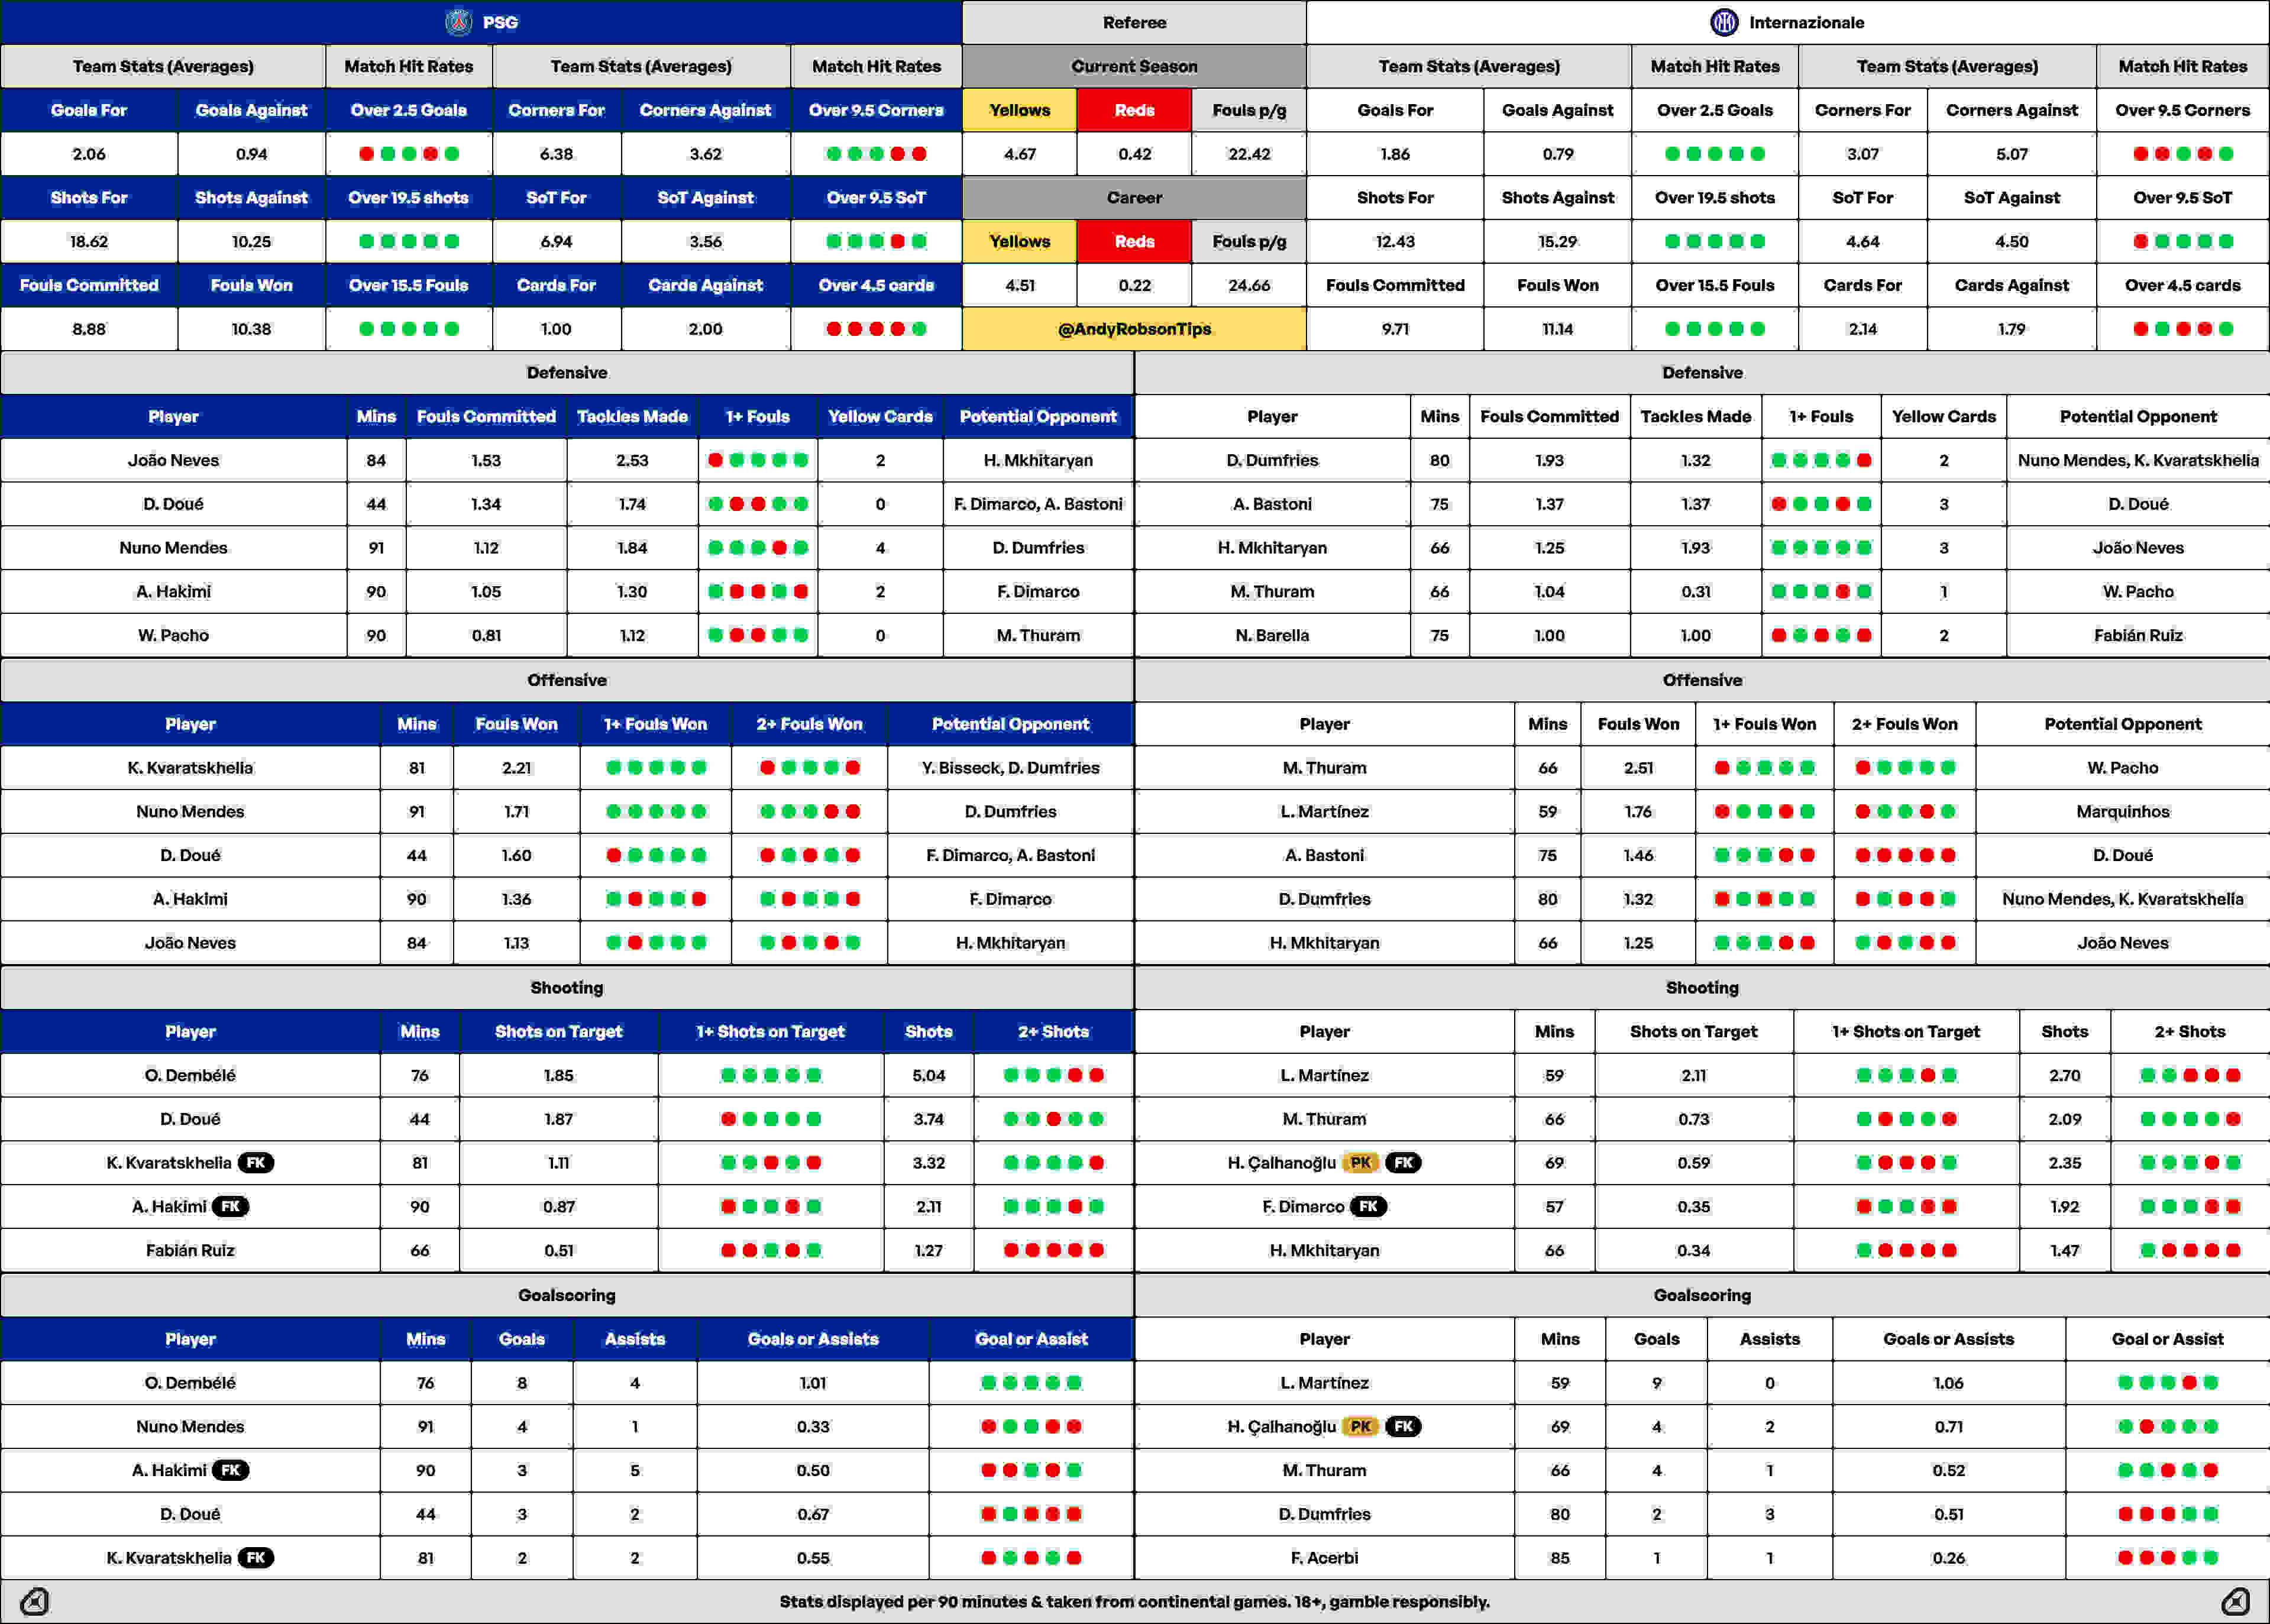Image resolution: width=2270 pixels, height=1624 pixels.
Task: Select L. Martínez in Inter Goalscoring table
Action: [x=1324, y=1383]
